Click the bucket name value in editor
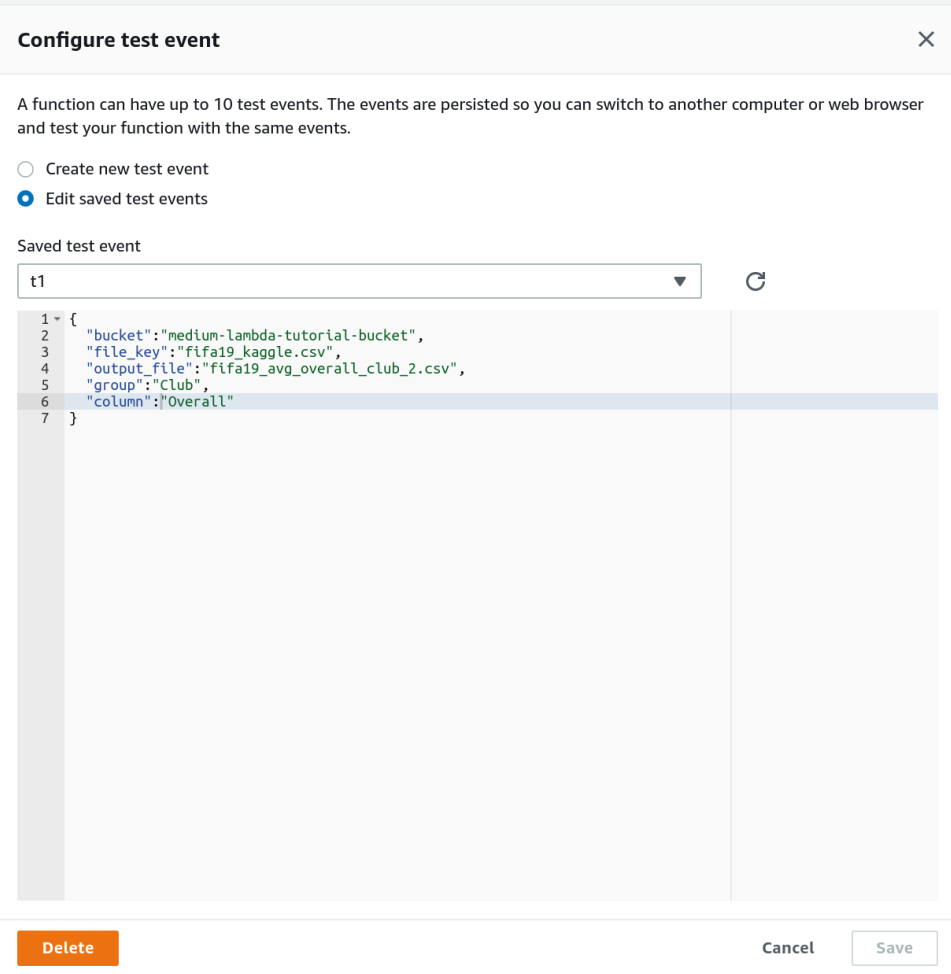 [x=288, y=335]
